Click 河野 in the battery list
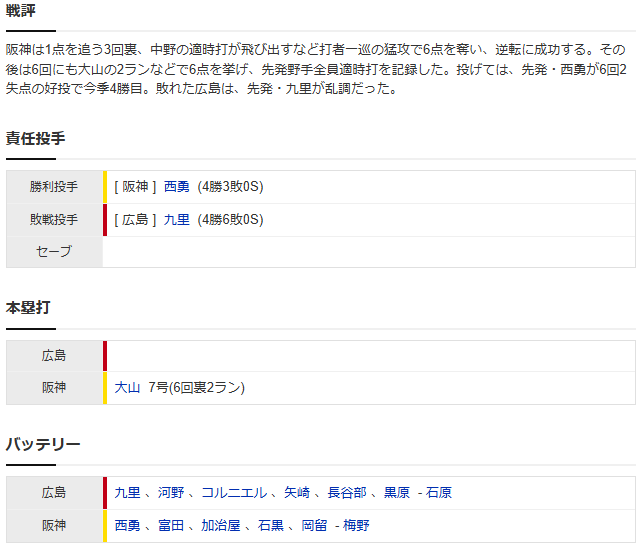 pyautogui.click(x=171, y=493)
